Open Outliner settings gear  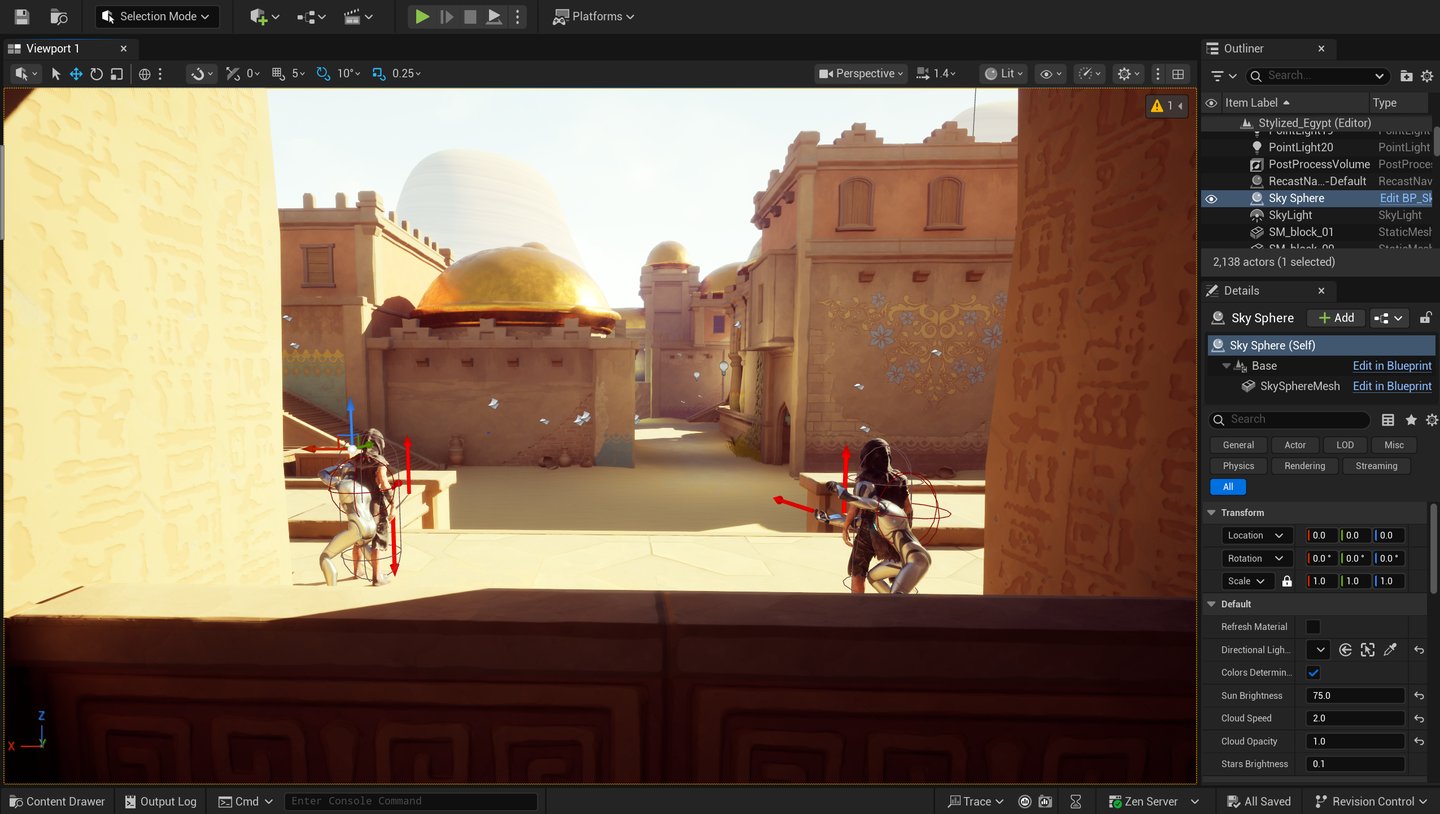(x=1429, y=76)
